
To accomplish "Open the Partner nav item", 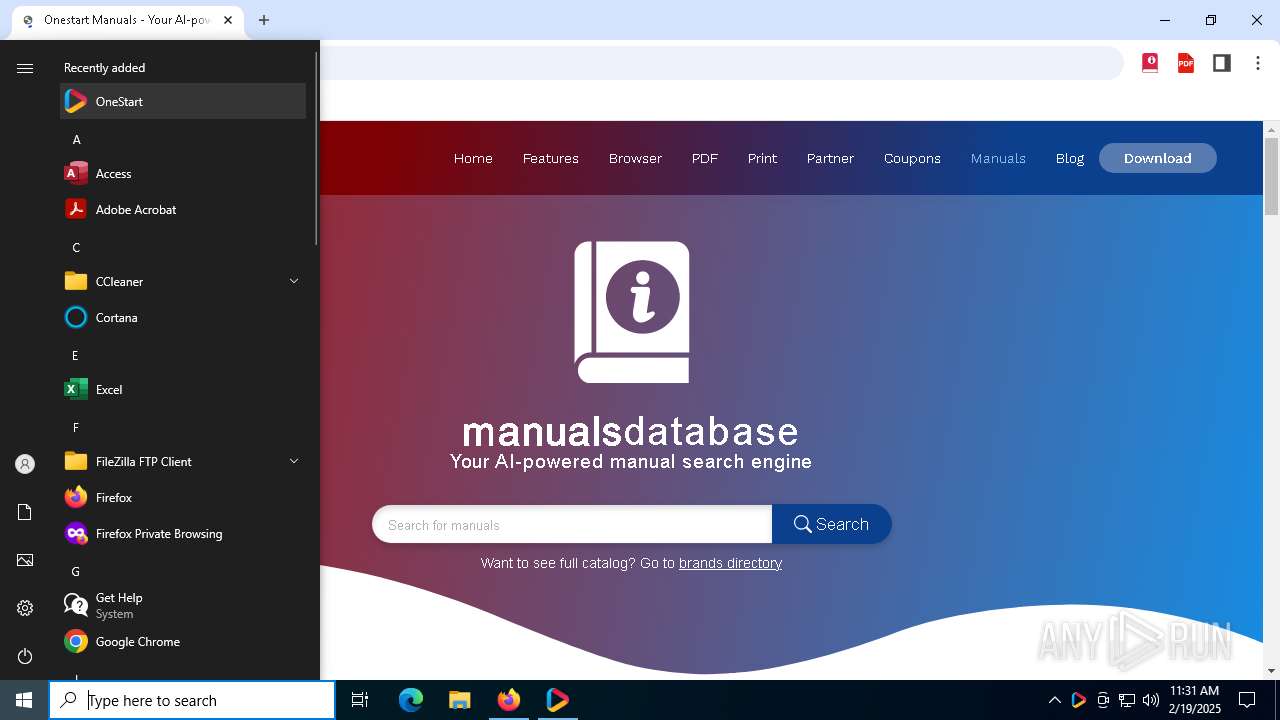I will [x=830, y=158].
